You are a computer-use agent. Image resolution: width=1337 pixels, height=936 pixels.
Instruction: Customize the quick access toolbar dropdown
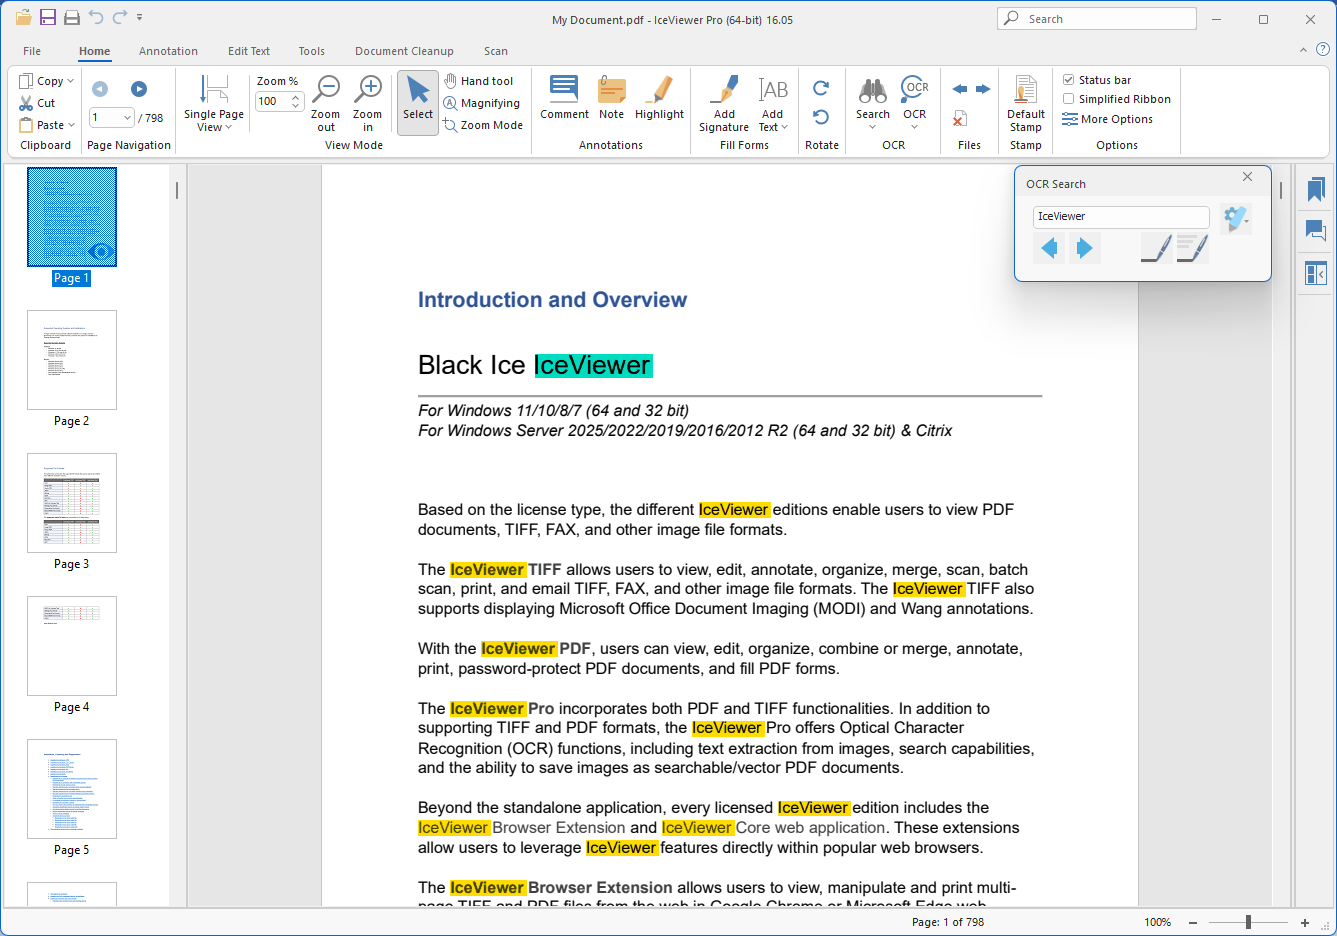140,18
